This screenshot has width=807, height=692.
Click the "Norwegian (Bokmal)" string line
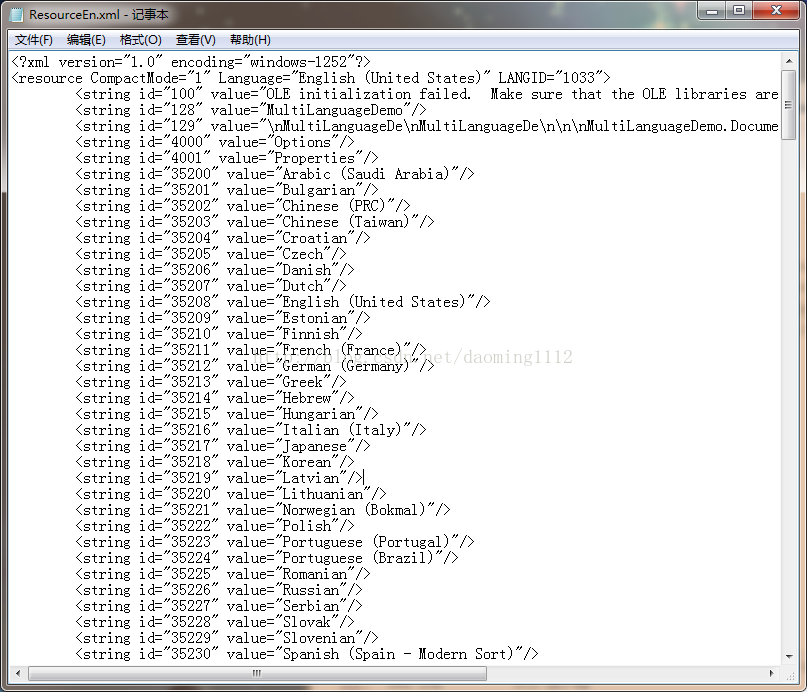click(262, 509)
